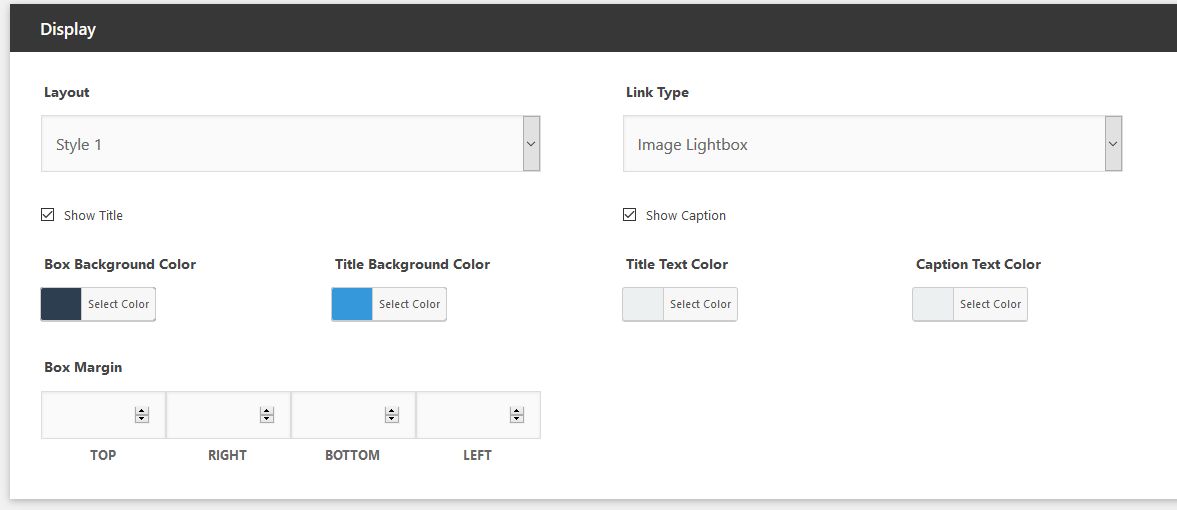Select Color for Caption Text

(x=990, y=304)
